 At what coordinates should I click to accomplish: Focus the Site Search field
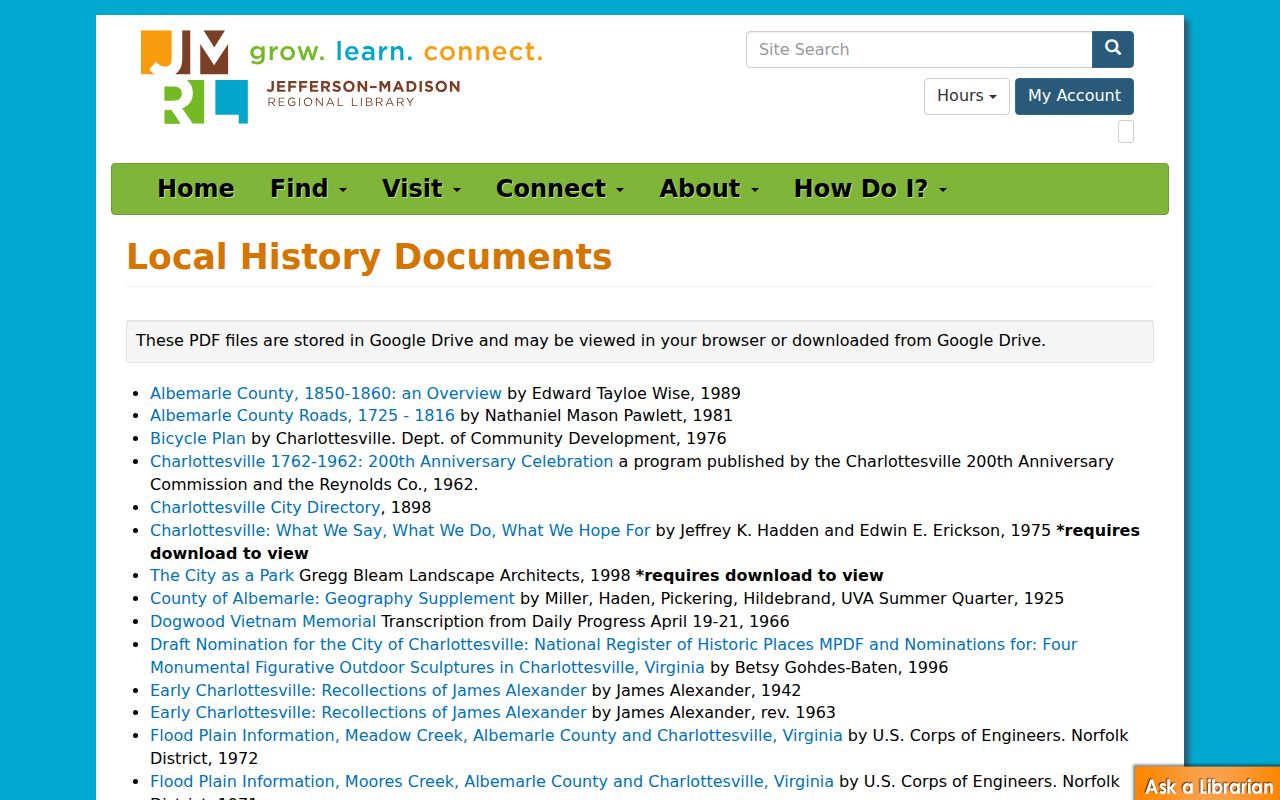click(x=919, y=49)
